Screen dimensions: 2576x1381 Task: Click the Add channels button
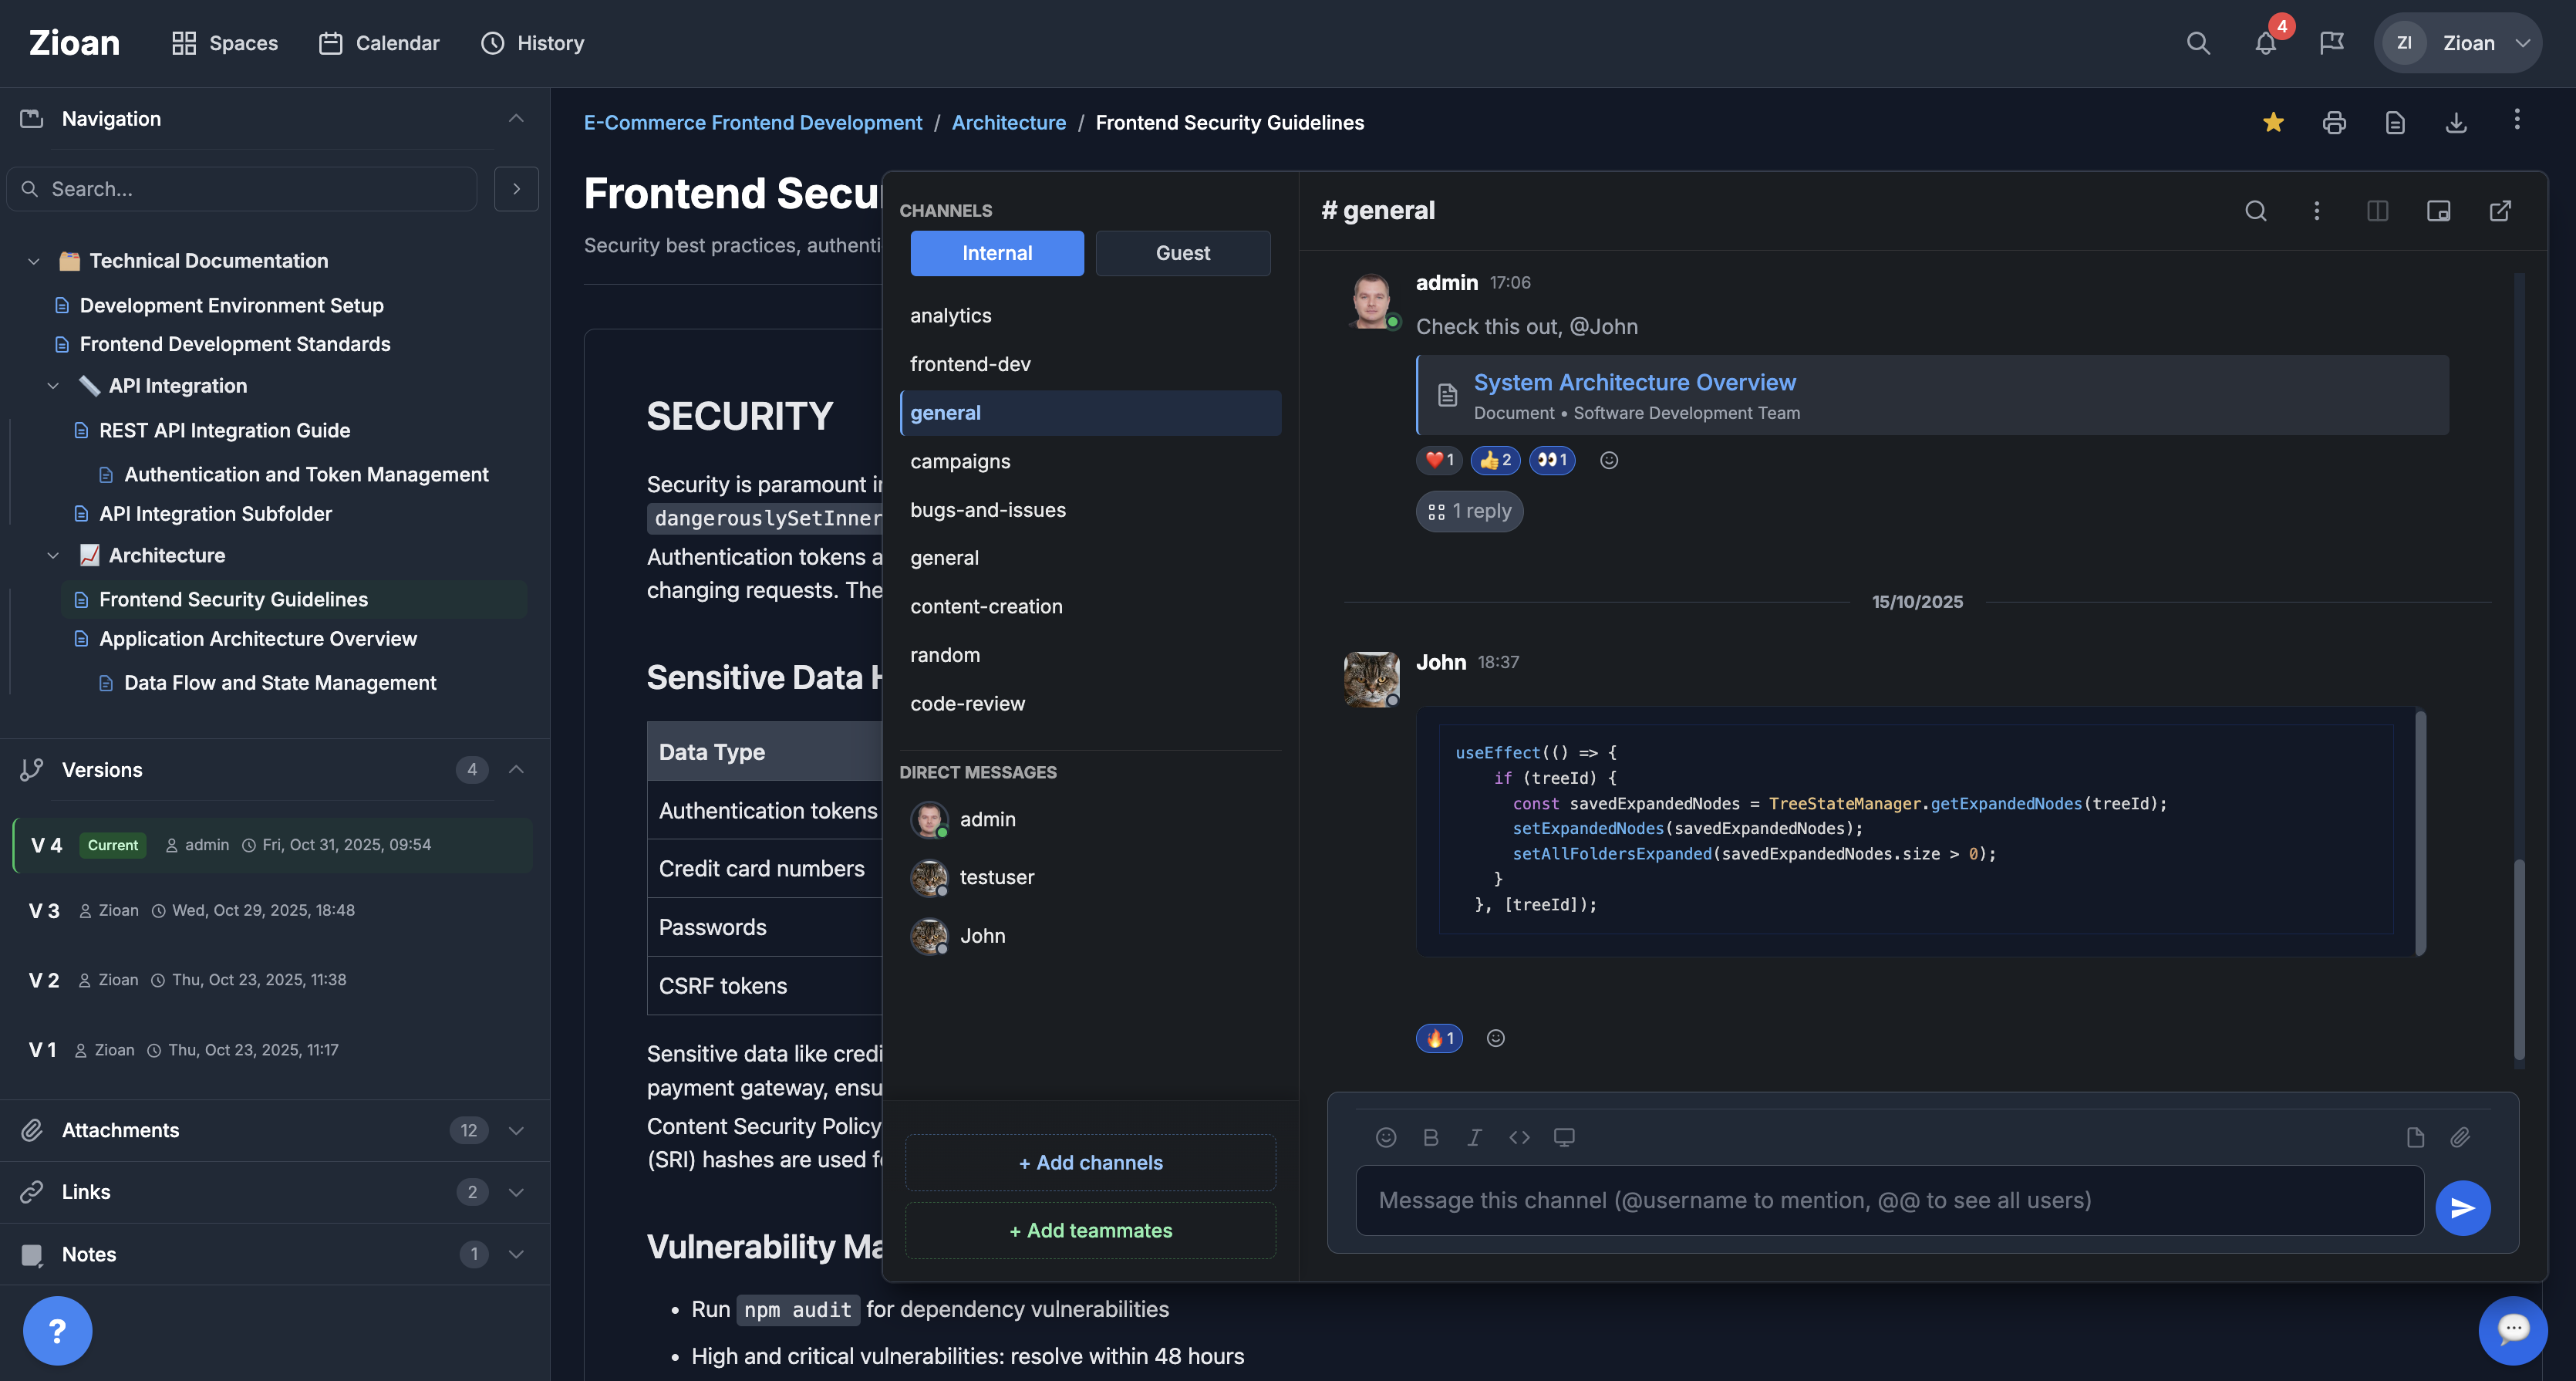pyautogui.click(x=1090, y=1162)
